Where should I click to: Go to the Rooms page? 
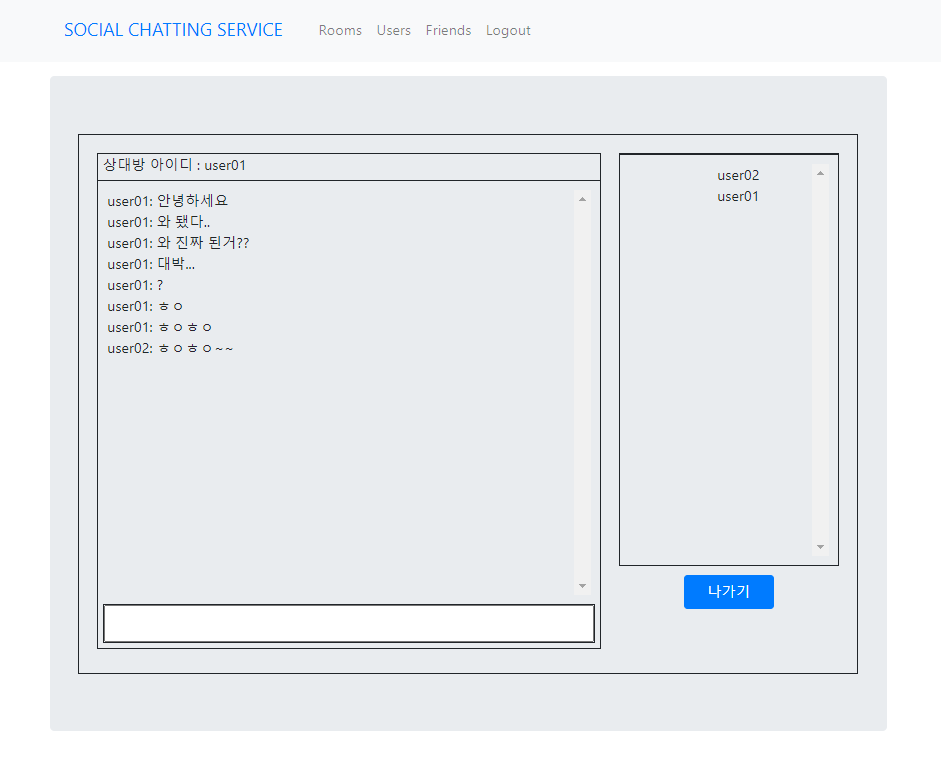[x=340, y=31]
